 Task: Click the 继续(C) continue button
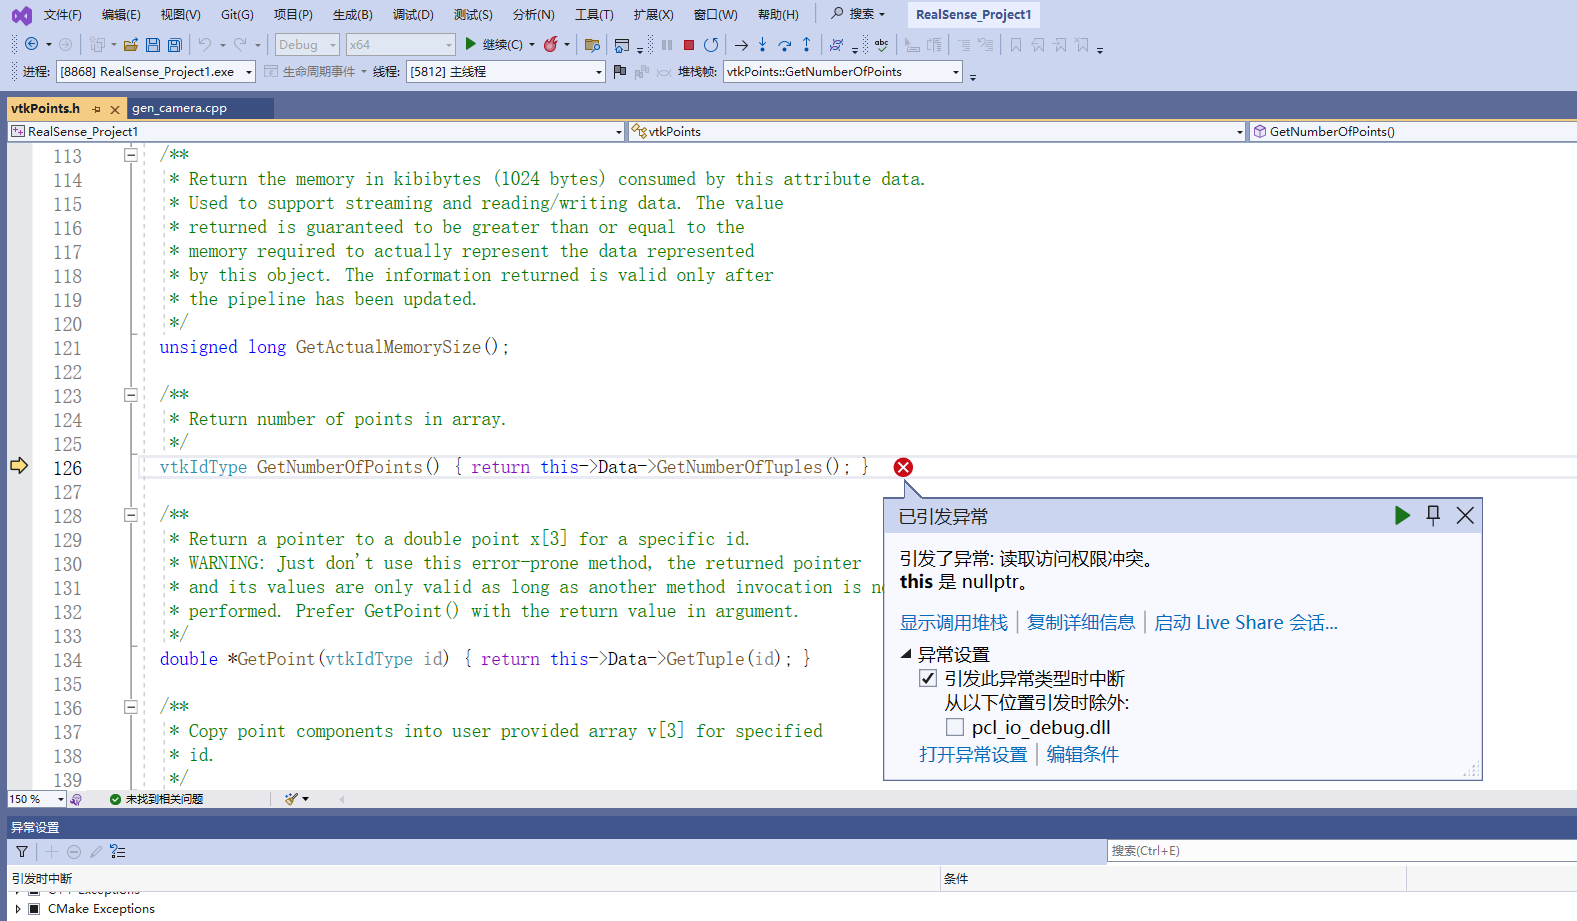493,45
